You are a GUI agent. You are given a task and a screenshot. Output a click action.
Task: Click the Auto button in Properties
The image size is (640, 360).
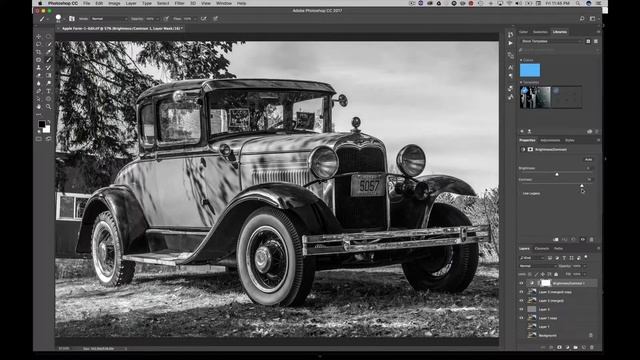coord(588,160)
